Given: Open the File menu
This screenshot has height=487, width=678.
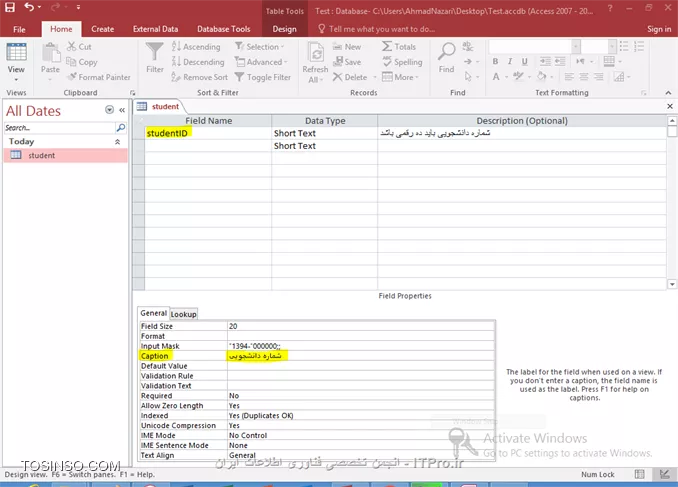Looking at the screenshot, I should coord(19,29).
